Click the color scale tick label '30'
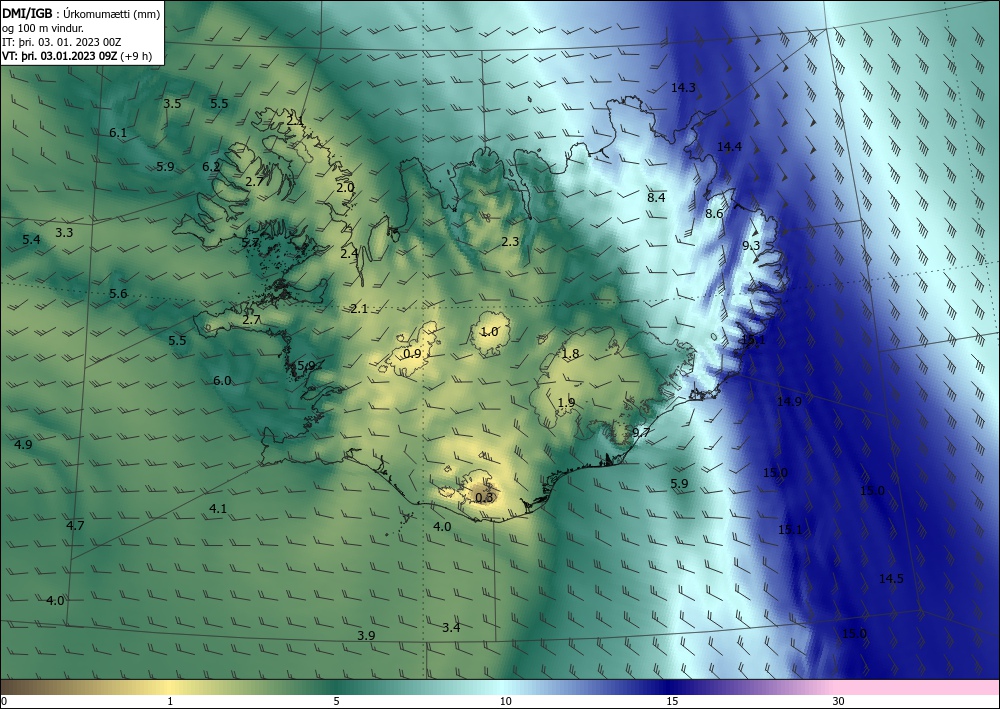Image resolution: width=1000 pixels, height=709 pixels. [839, 702]
